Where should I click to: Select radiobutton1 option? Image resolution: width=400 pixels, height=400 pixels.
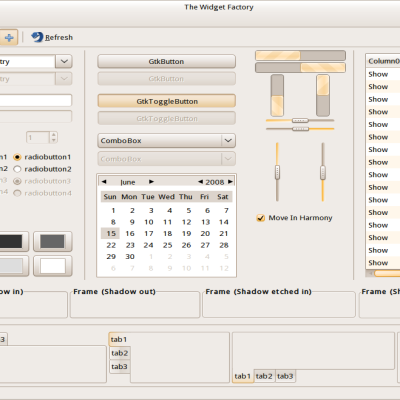[x=42, y=157]
